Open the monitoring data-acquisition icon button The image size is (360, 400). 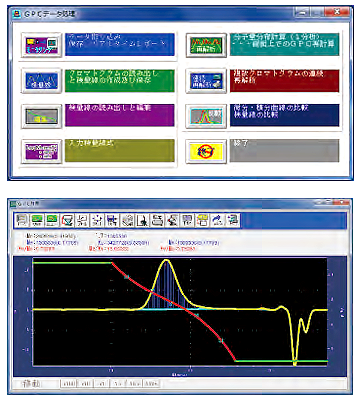[42, 45]
